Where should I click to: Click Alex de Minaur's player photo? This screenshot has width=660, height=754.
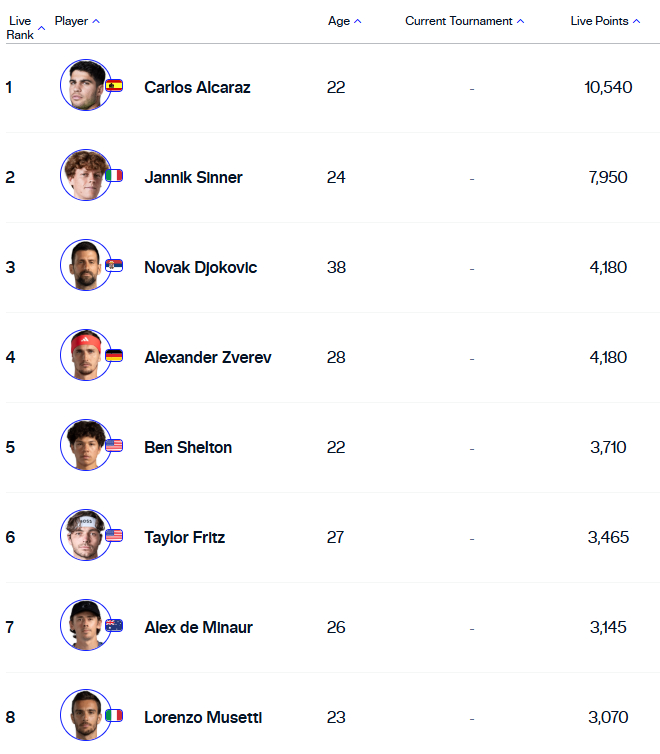(86, 625)
